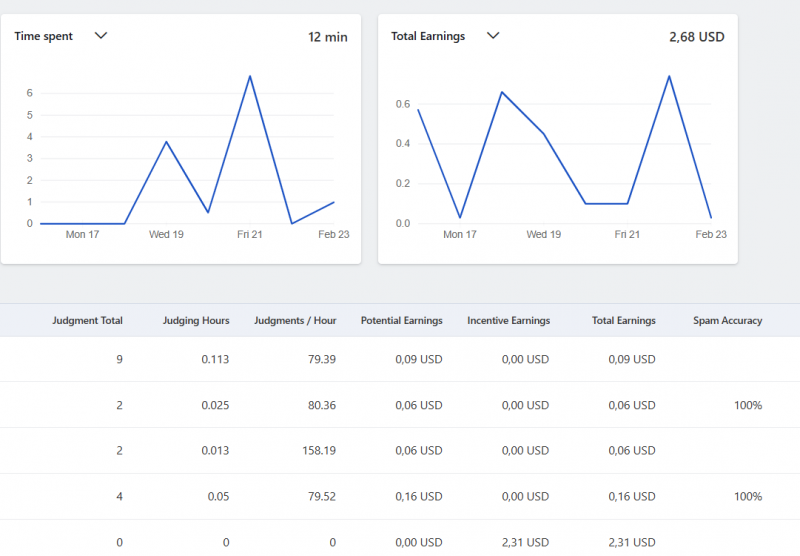Click the Feb 23 label in Total Earnings chart
This screenshot has height=556, width=800.
click(711, 234)
